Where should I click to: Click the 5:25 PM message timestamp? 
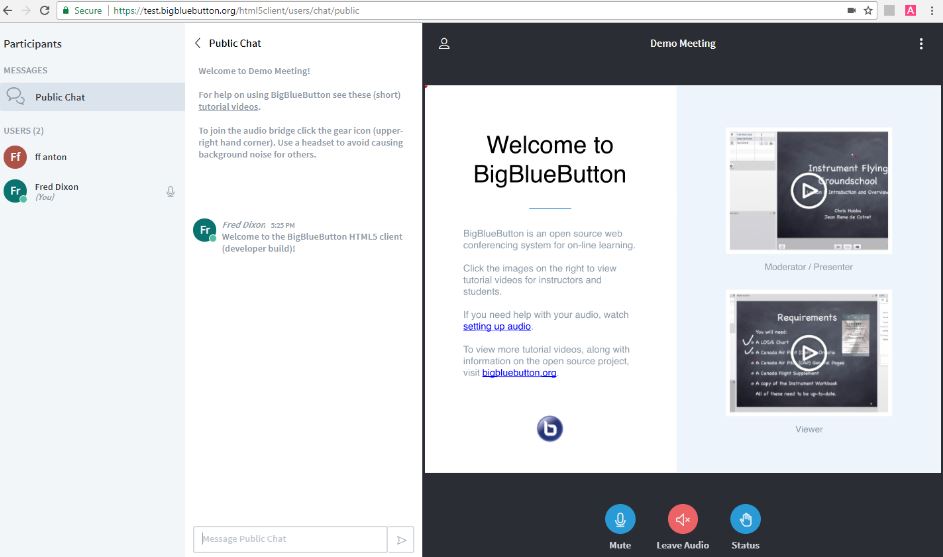pos(283,226)
